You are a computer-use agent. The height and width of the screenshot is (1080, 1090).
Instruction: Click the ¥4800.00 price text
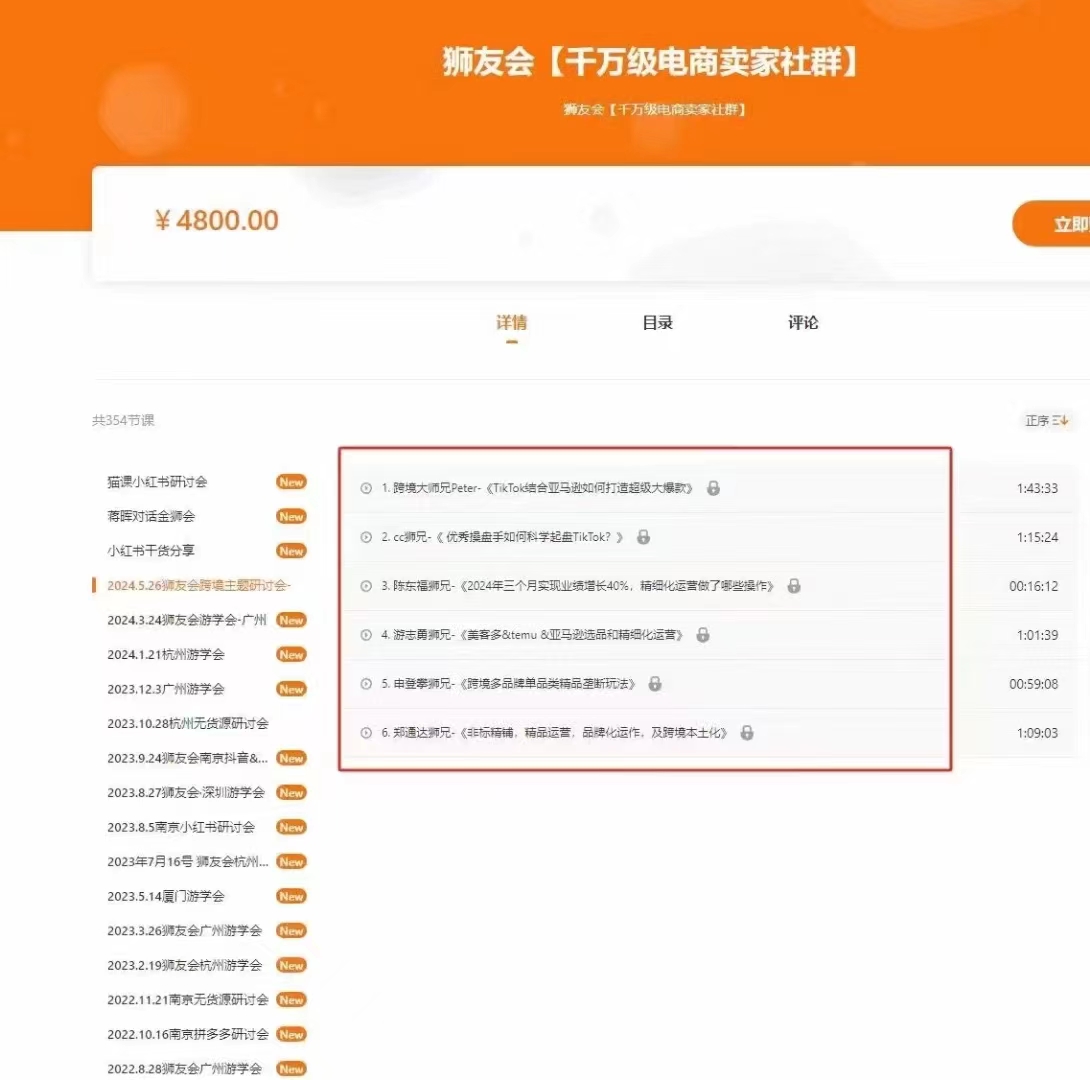(216, 220)
